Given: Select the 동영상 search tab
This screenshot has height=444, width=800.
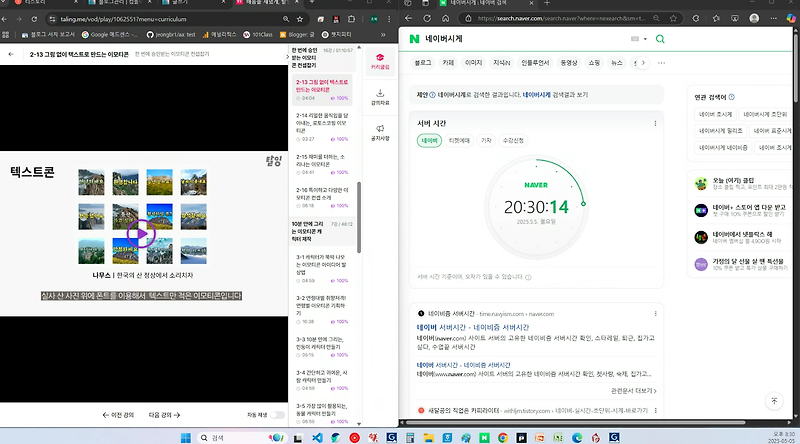Looking at the screenshot, I should tap(568, 63).
